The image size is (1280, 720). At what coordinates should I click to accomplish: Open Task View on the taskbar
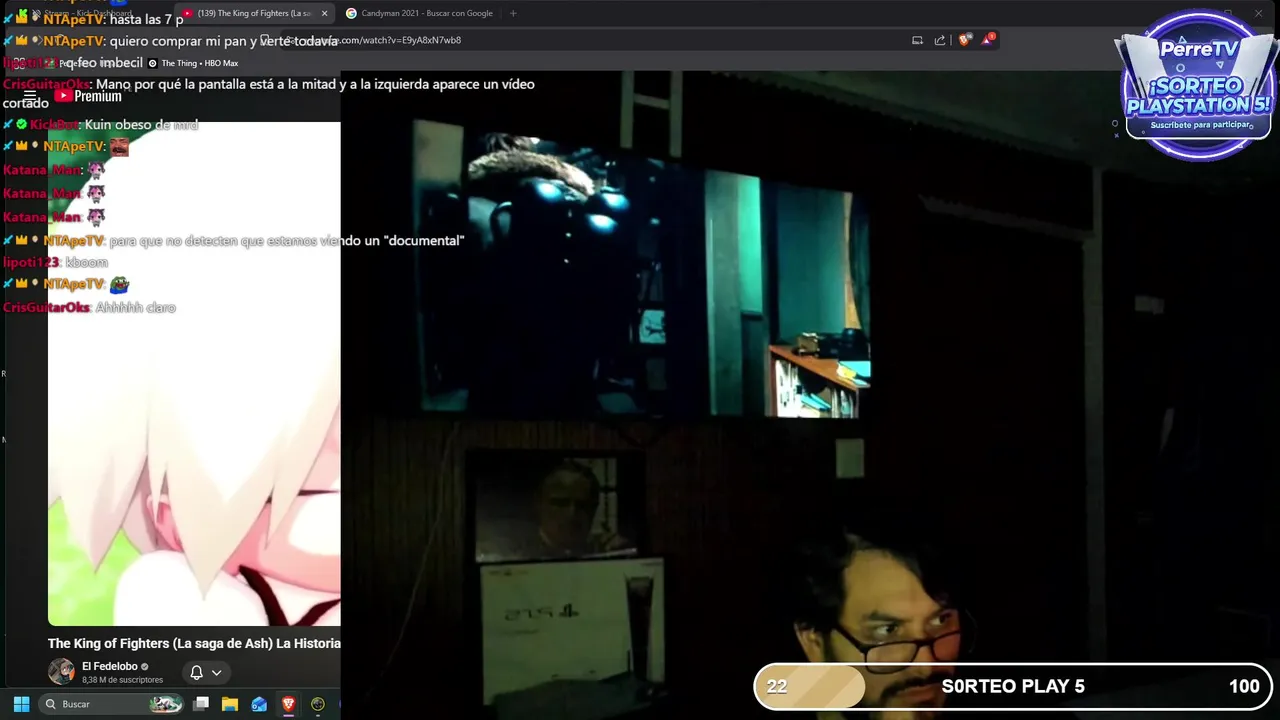tap(201, 704)
